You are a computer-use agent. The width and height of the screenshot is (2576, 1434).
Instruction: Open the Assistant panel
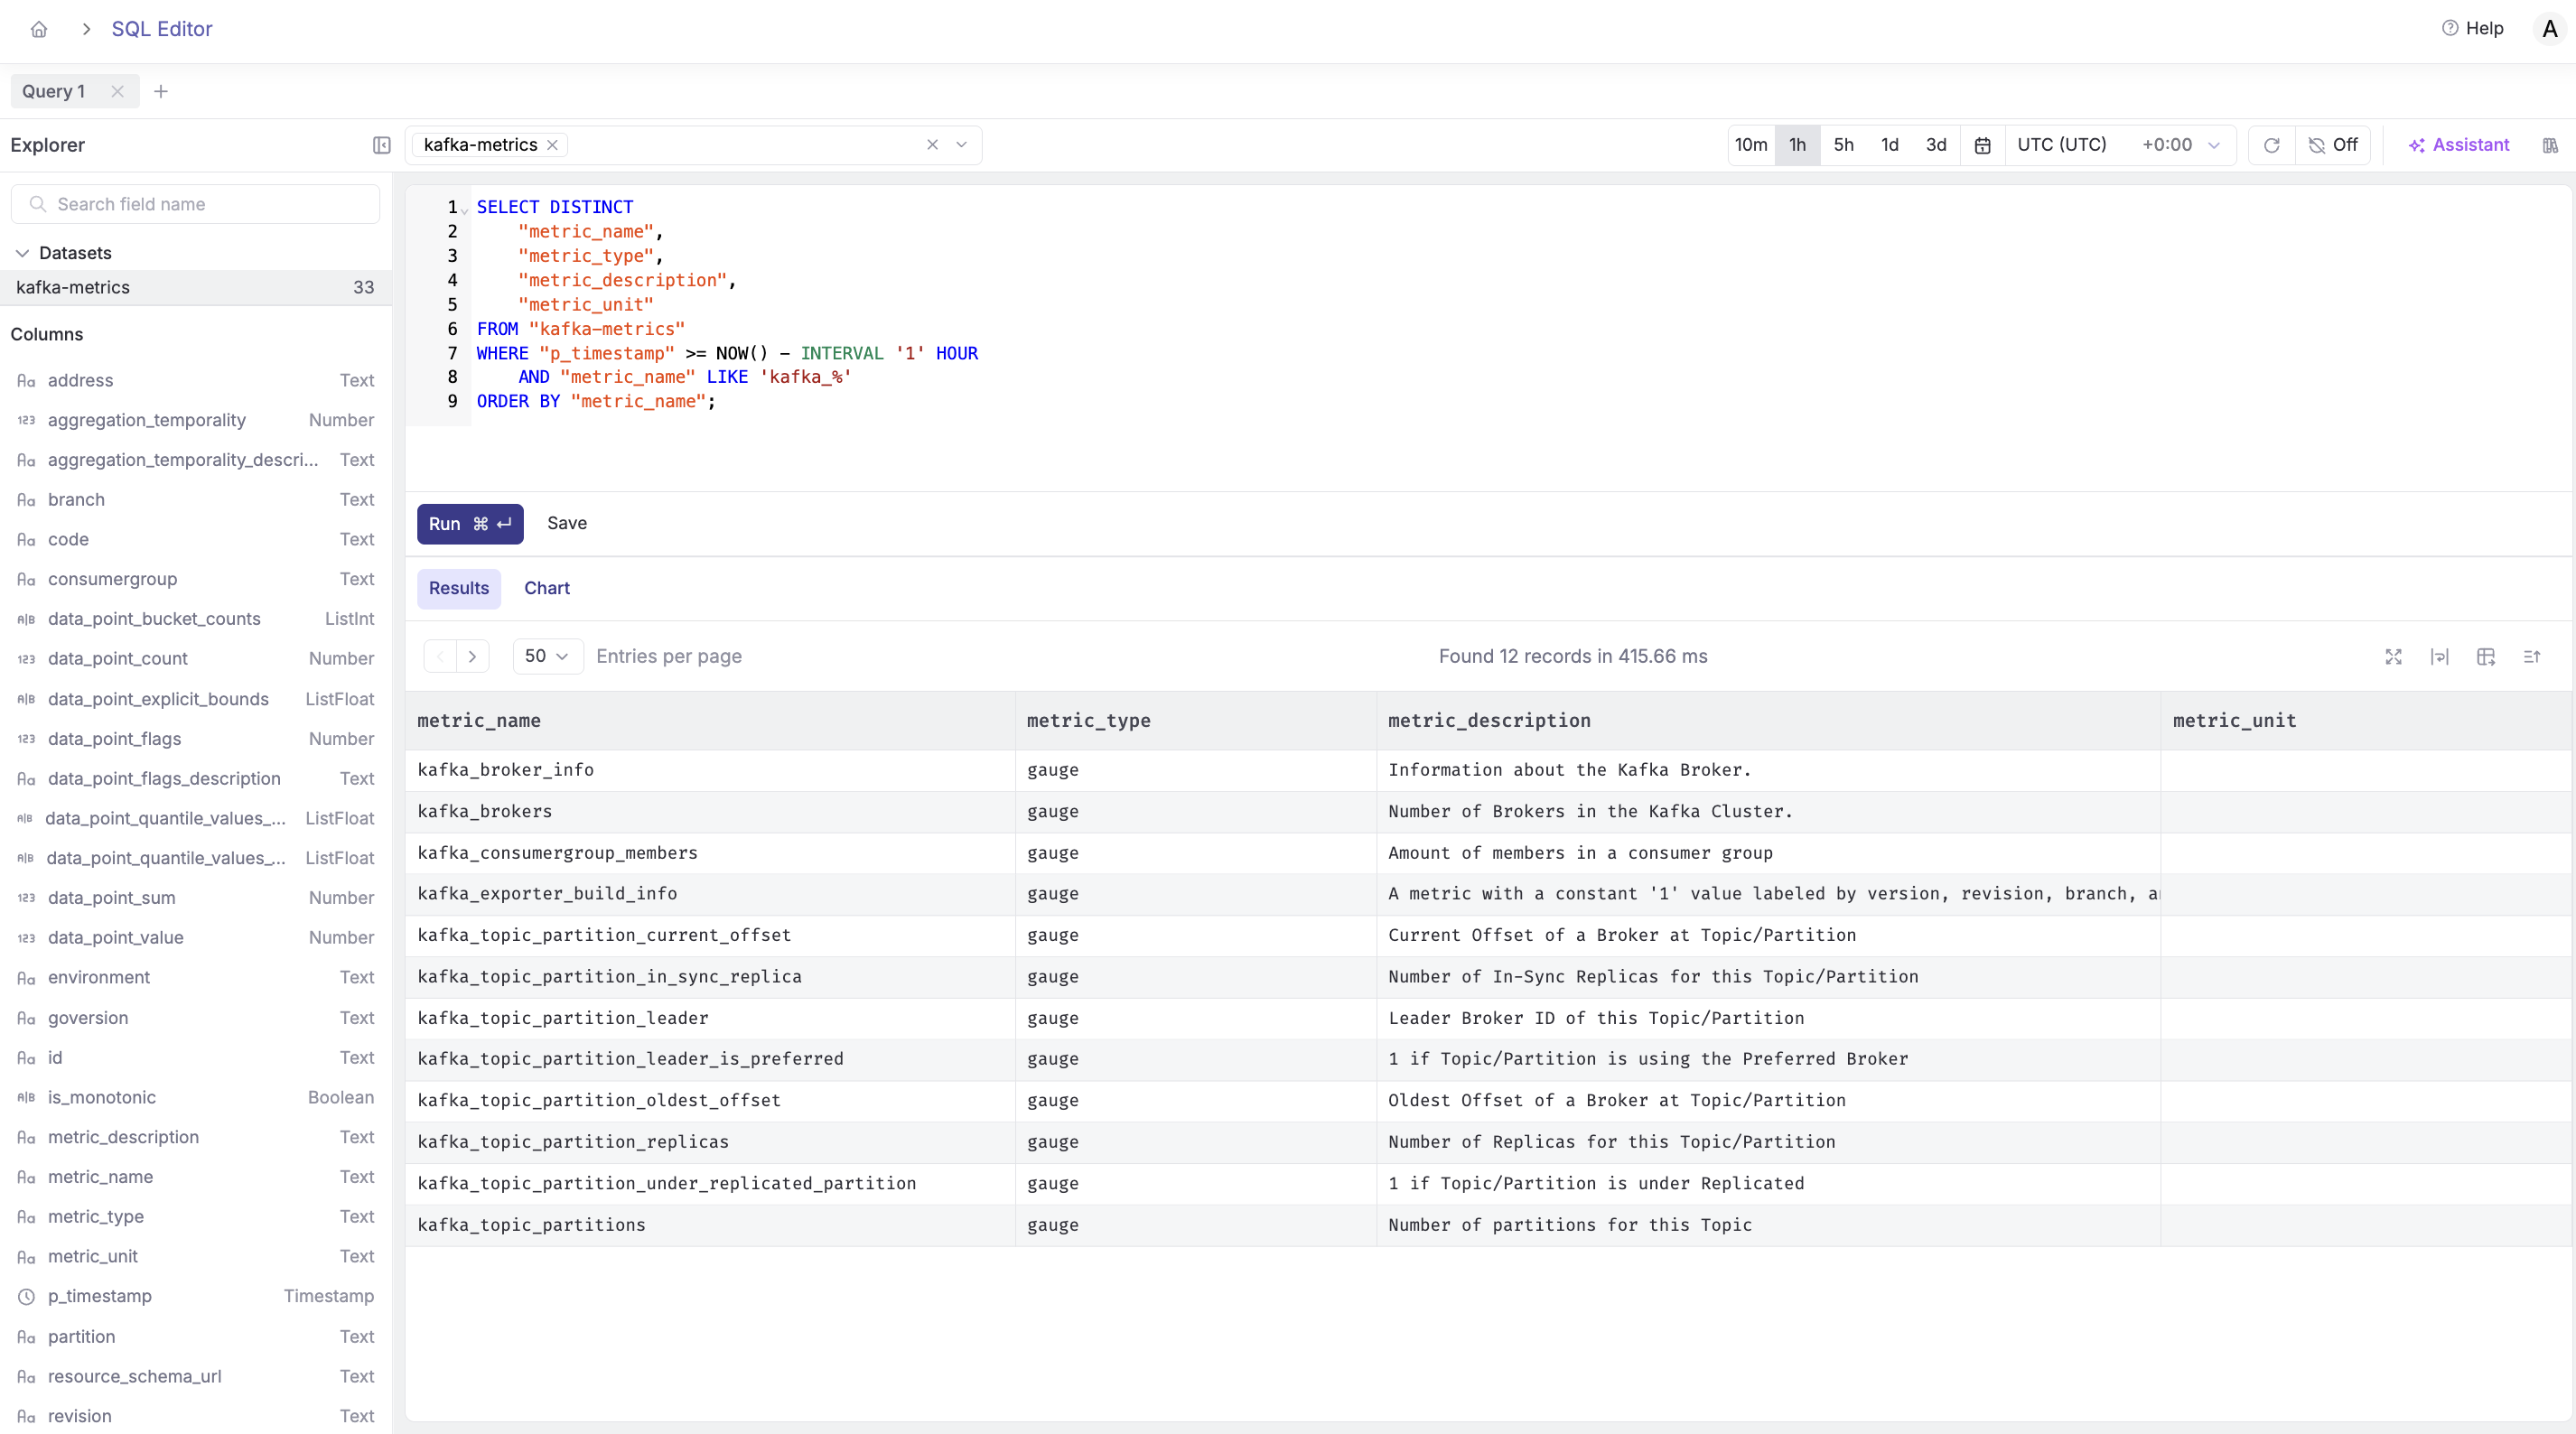point(2459,145)
